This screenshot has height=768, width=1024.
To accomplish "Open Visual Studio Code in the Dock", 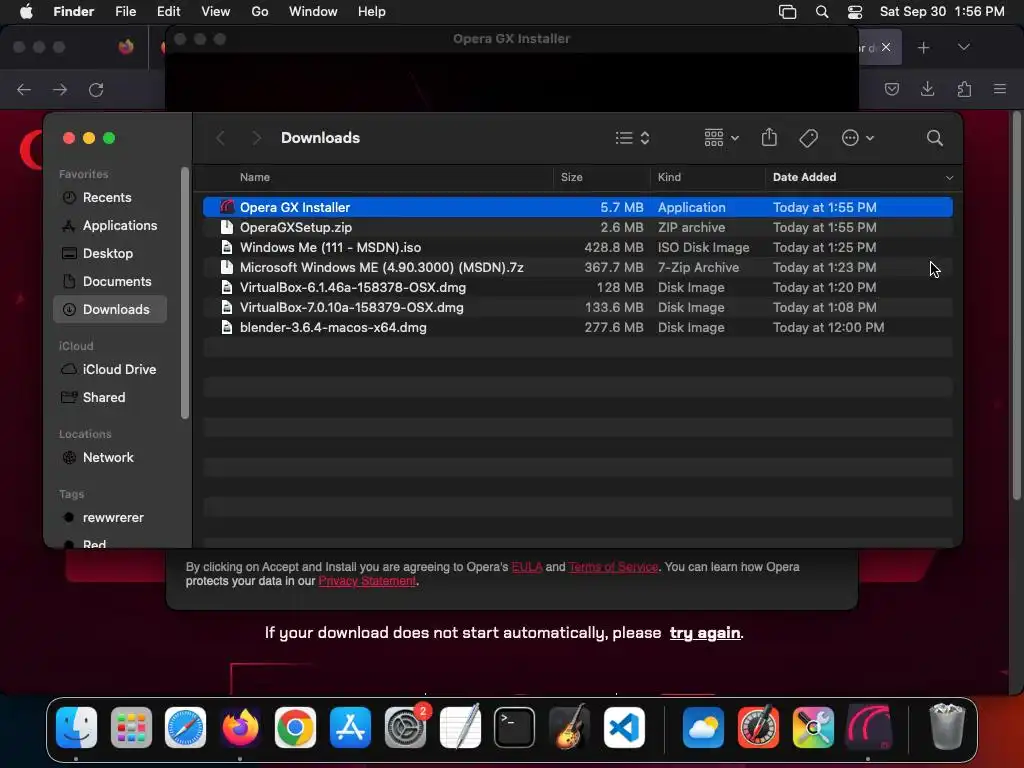I will click(x=624, y=727).
